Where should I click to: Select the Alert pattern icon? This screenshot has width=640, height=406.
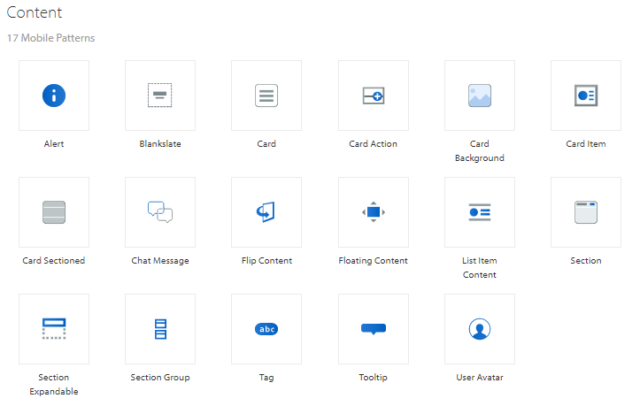pos(54,95)
